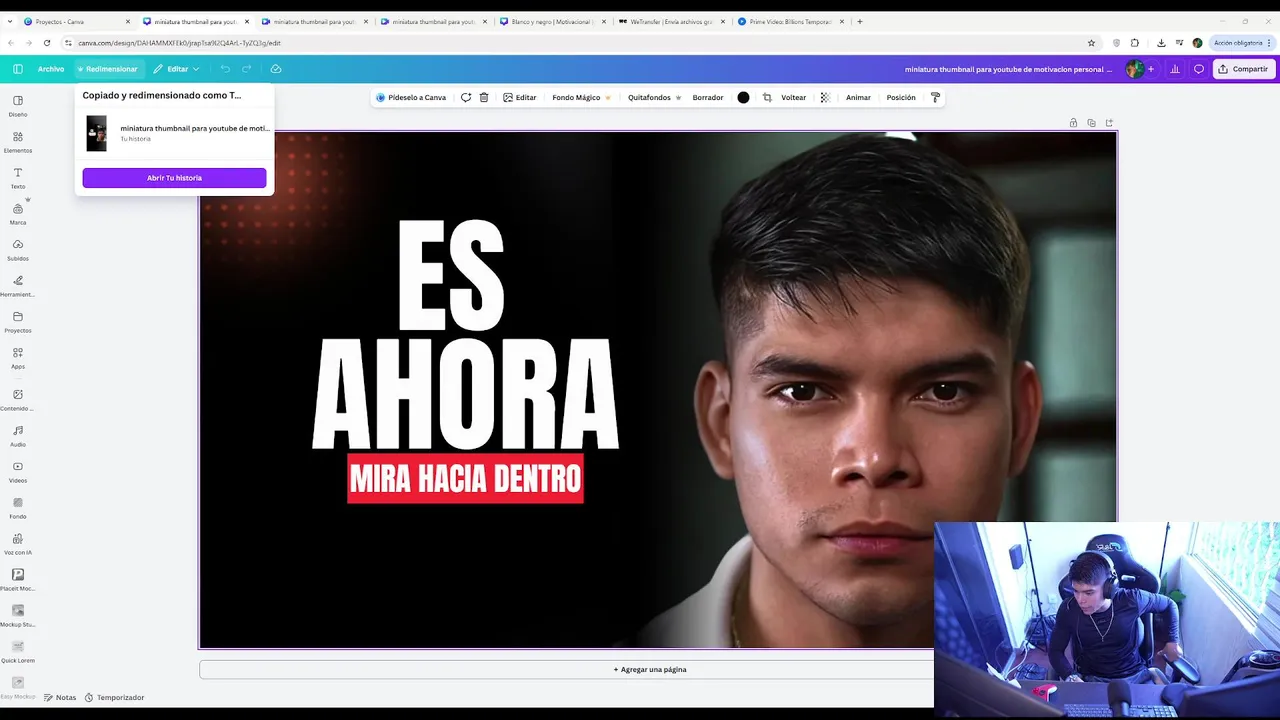
Task: Open the transparency checkerboard icon
Action: [x=825, y=97]
